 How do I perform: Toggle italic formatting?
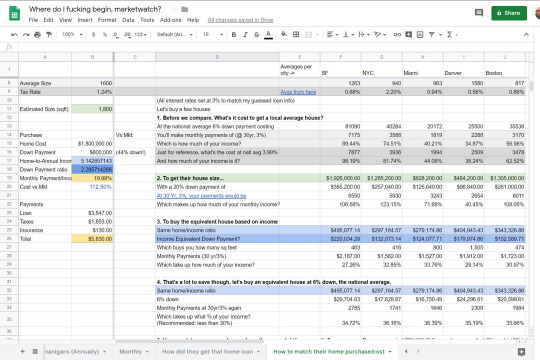coord(245,34)
